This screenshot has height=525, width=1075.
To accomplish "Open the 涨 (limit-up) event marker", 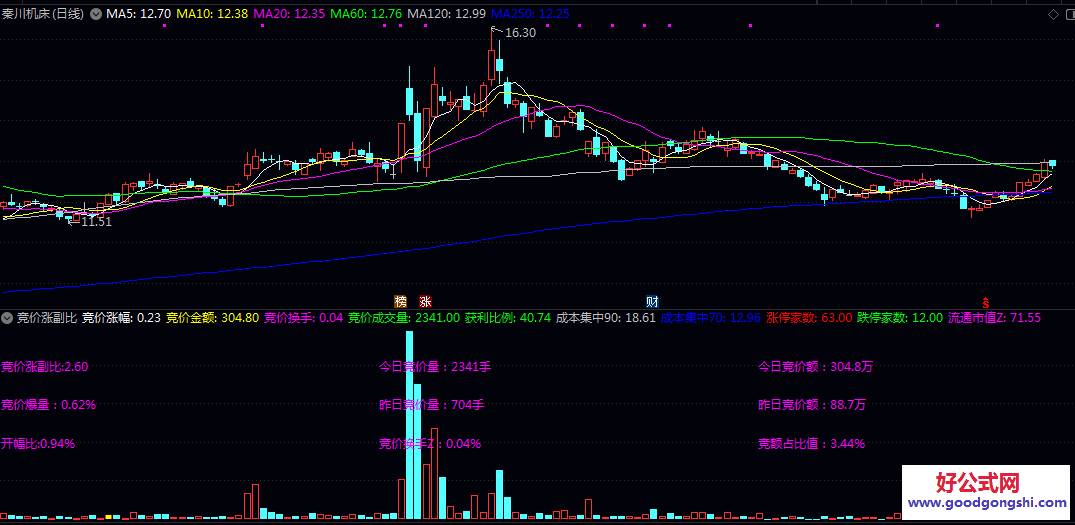I will point(425,301).
